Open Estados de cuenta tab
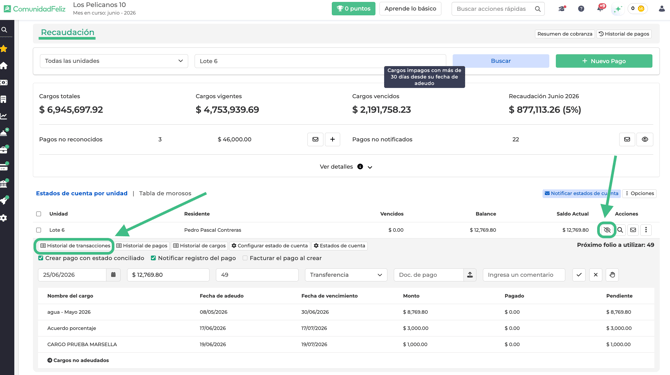Image resolution: width=670 pixels, height=375 pixels. click(x=339, y=246)
